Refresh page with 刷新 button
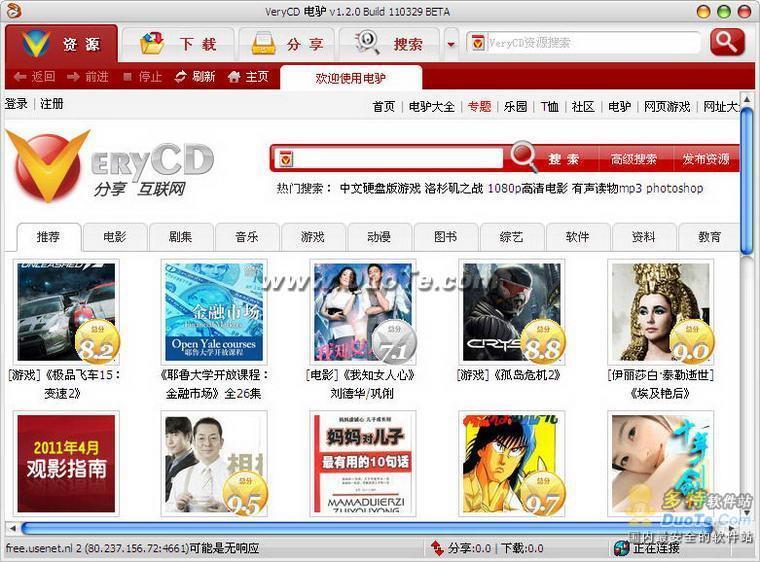Screen dimensions: 760x562 (195, 77)
